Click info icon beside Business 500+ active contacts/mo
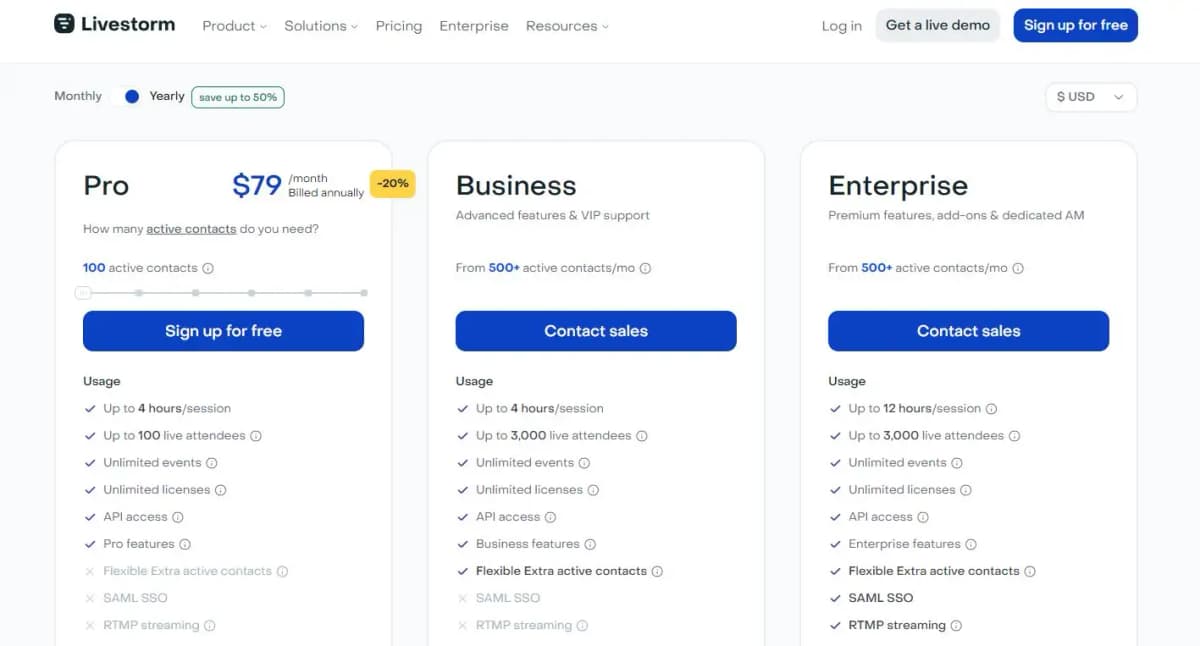Viewport: 1200px width, 646px height. click(645, 268)
